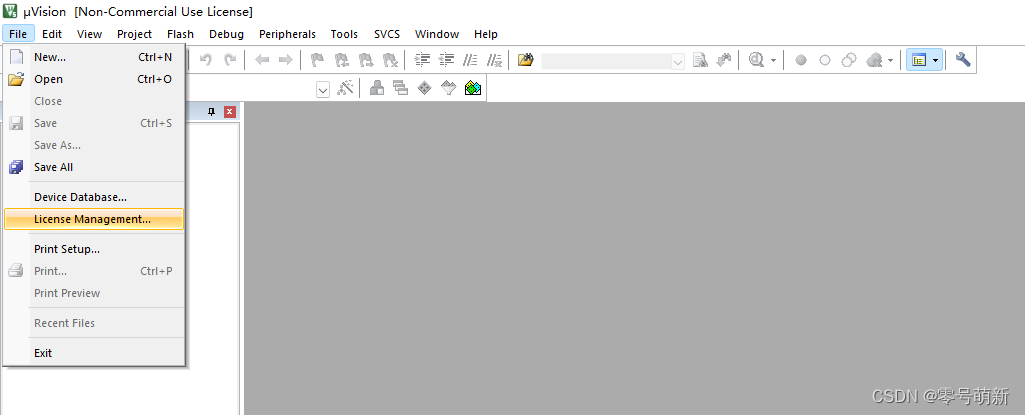Click the Navigate Forwards arrow icon
Screen dimensions: 1025x415
tap(286, 60)
